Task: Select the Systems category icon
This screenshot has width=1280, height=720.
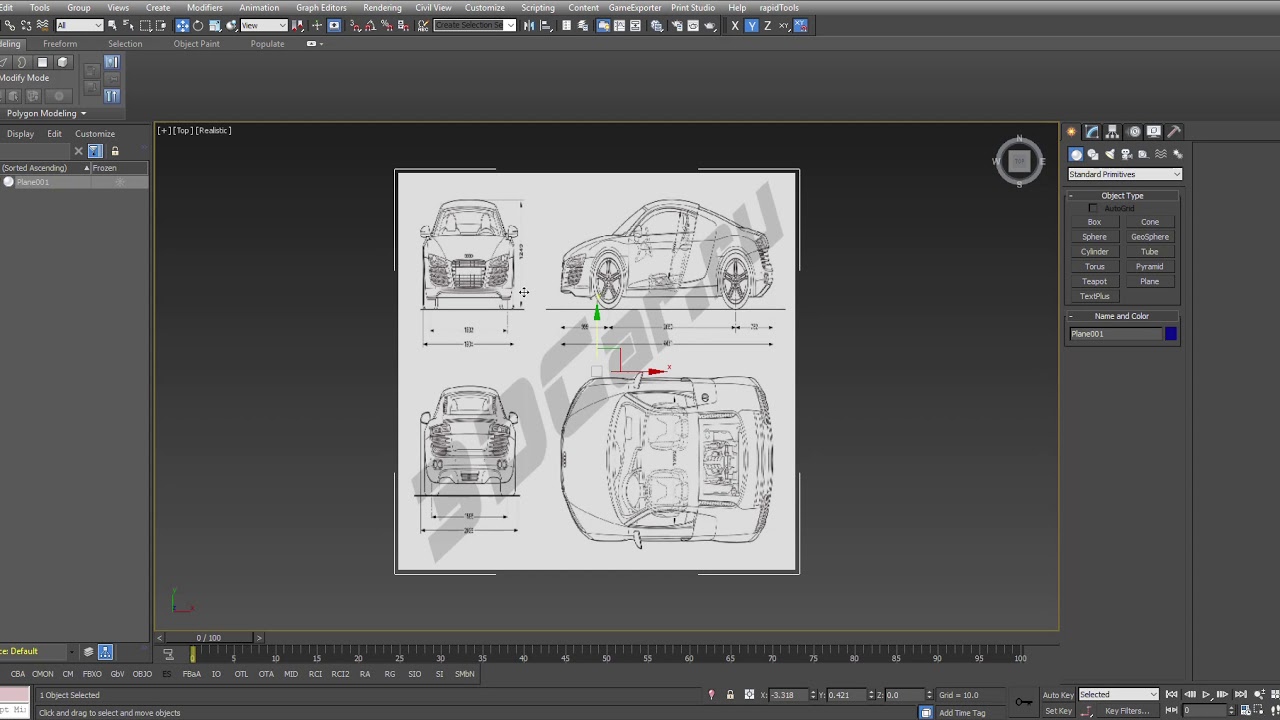Action: point(1177,154)
